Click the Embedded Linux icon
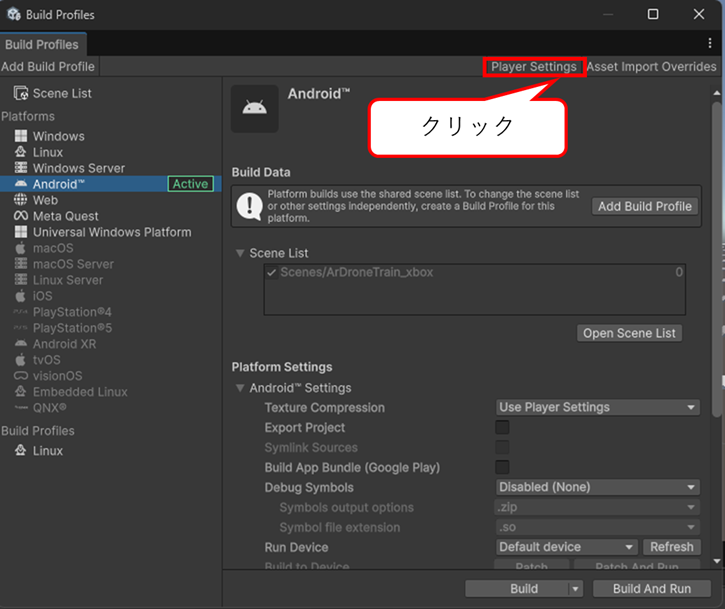The image size is (725, 609). coord(21,392)
